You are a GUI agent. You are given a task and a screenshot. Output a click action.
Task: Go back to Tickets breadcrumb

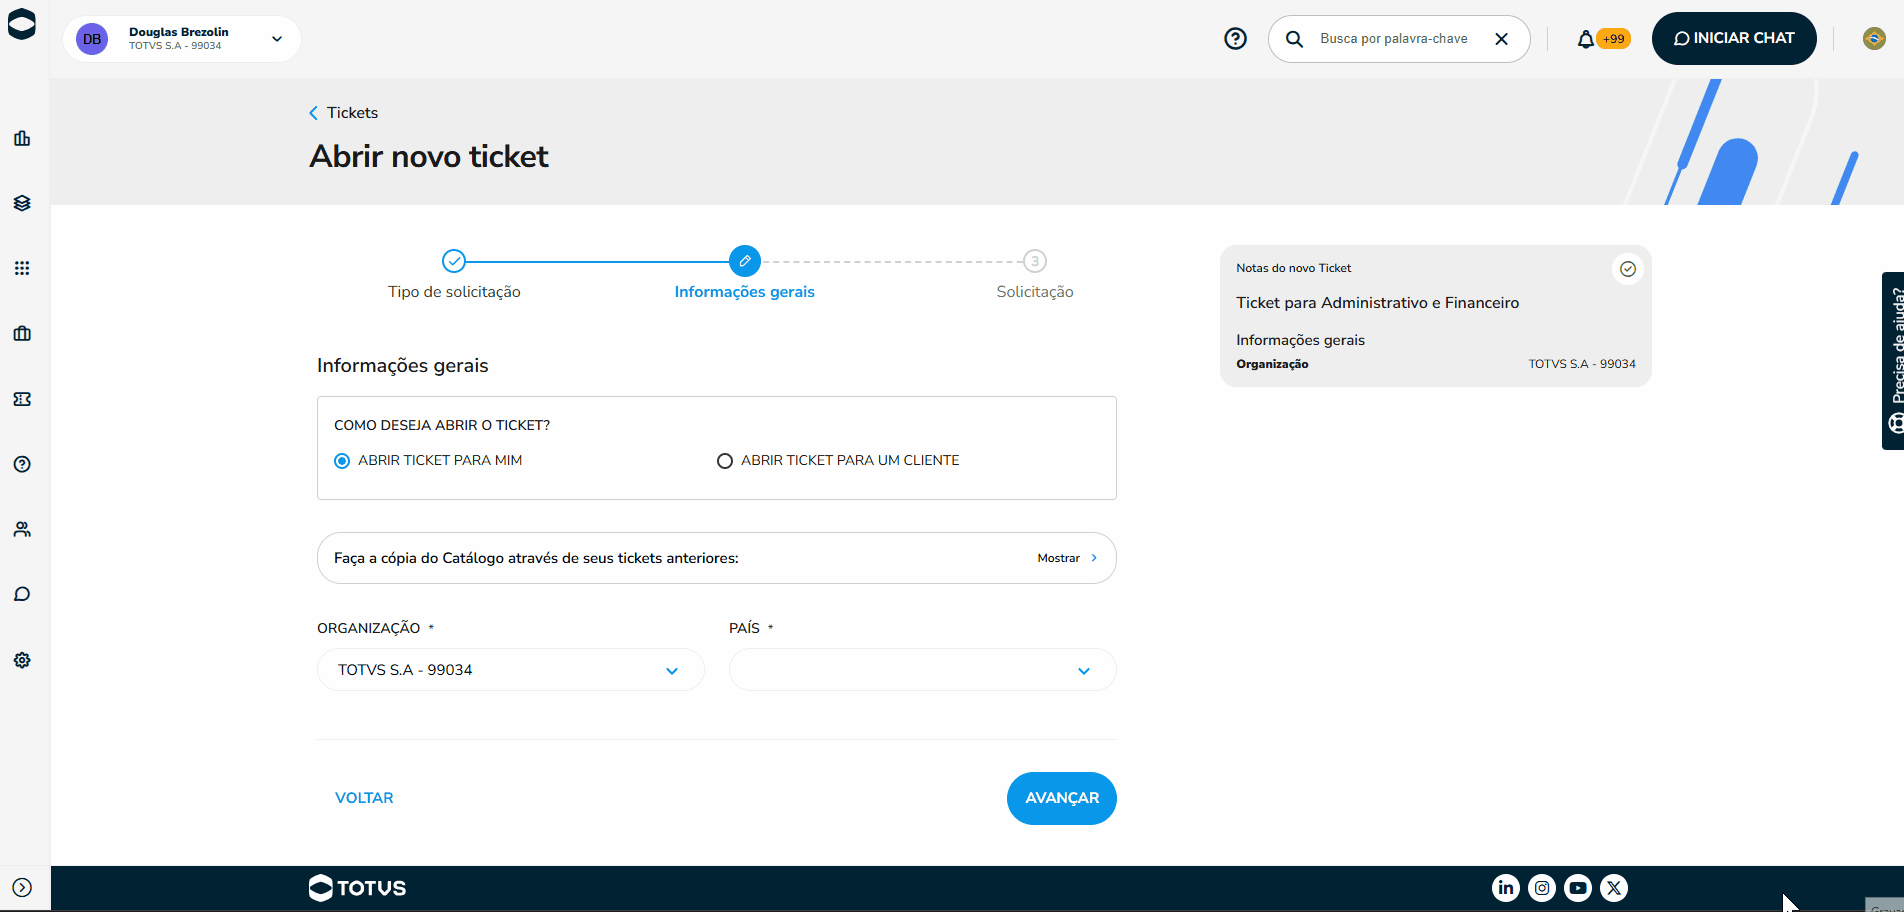pyautogui.click(x=344, y=113)
